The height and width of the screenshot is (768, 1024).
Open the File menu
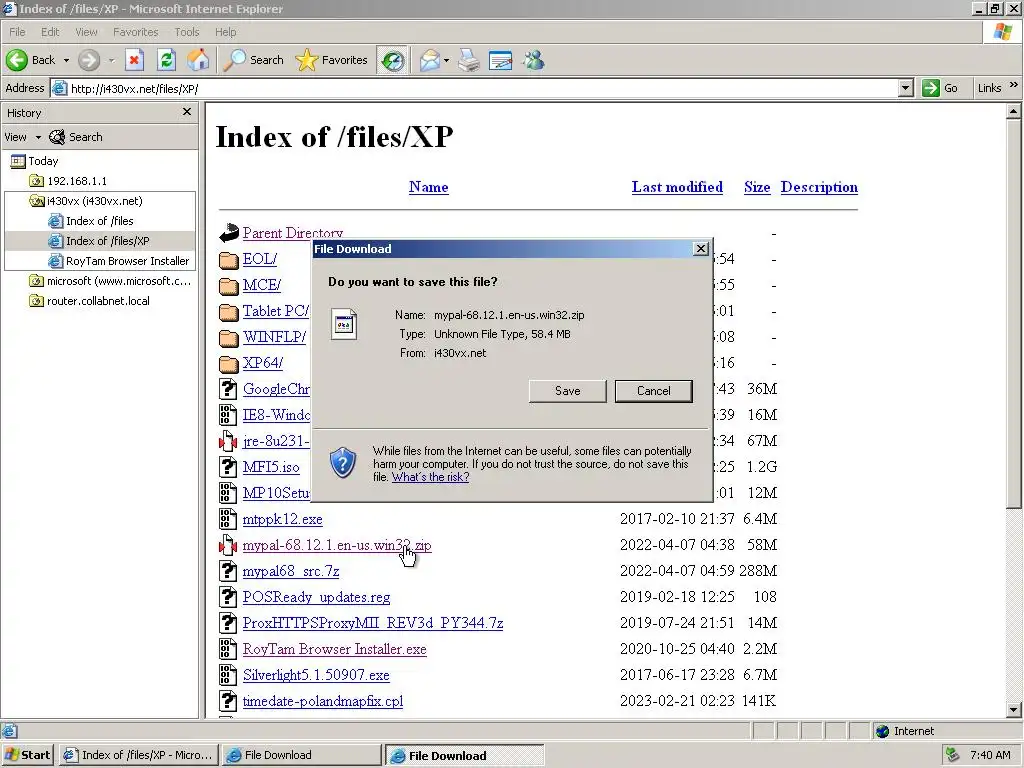tap(17, 32)
